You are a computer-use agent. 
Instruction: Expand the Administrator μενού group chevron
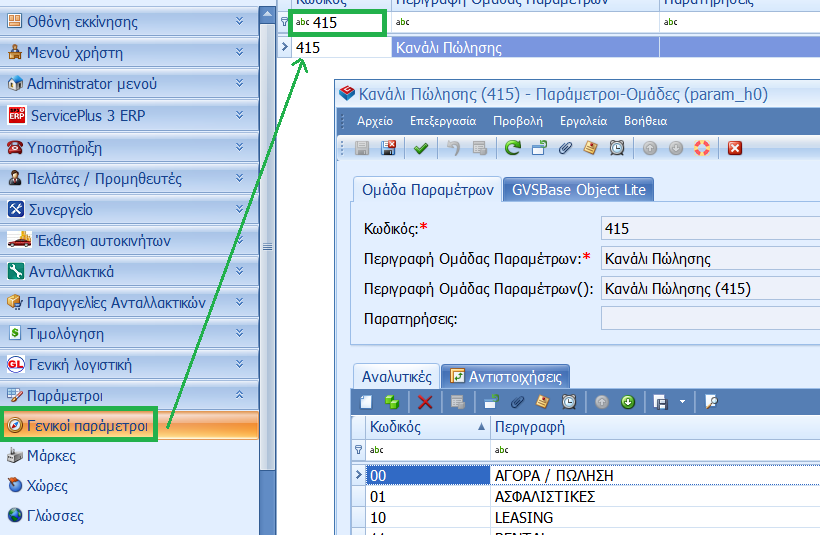240,83
